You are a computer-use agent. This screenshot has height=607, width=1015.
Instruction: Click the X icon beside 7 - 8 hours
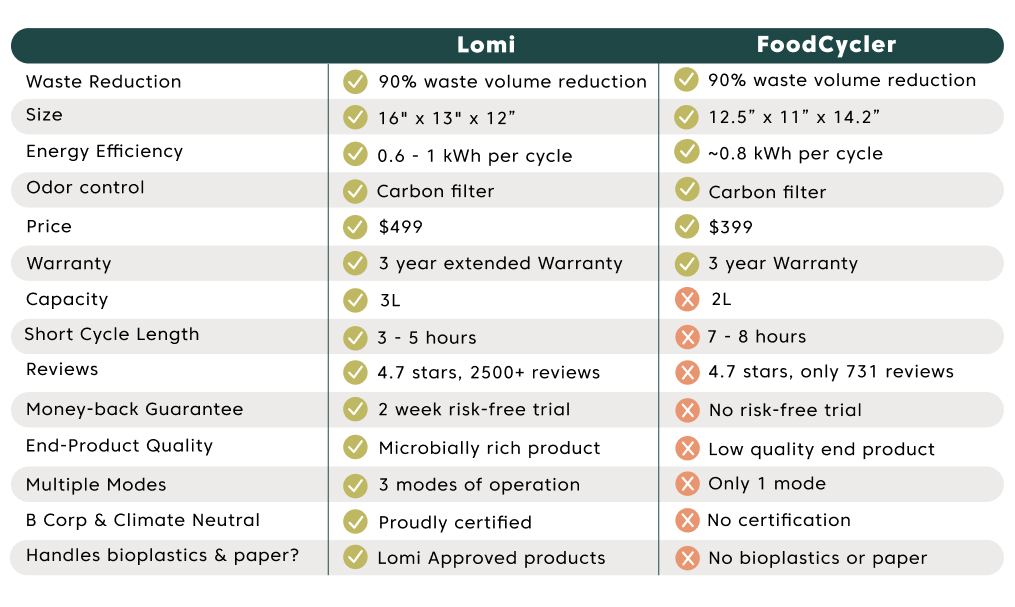click(686, 337)
